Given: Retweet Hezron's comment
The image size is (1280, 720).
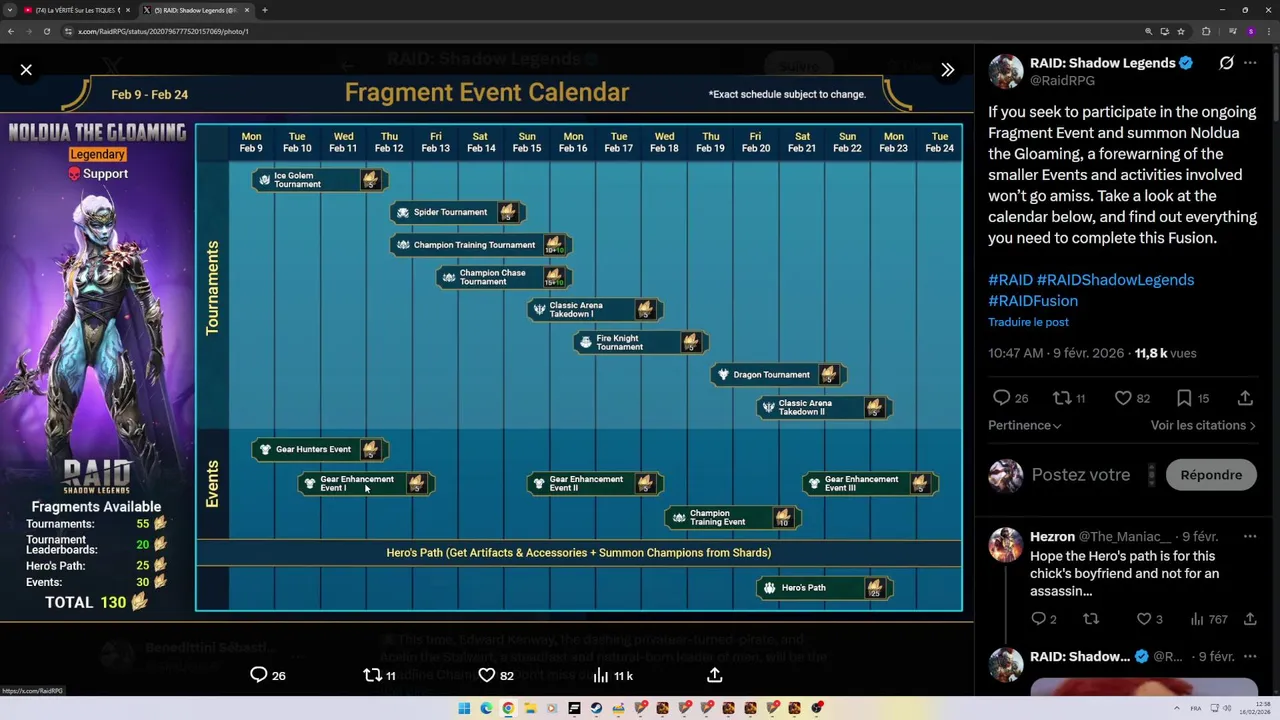Looking at the screenshot, I should click(1091, 619).
